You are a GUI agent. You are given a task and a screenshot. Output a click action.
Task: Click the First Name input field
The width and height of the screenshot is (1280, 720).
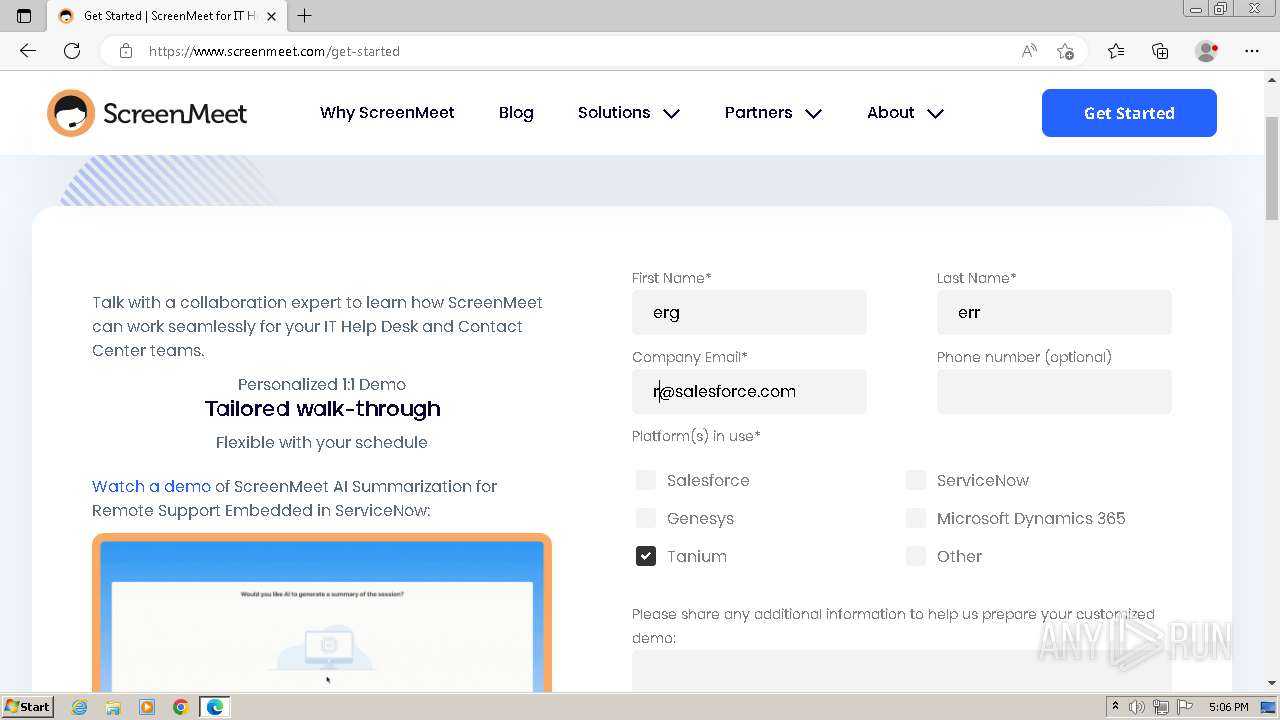(x=749, y=312)
